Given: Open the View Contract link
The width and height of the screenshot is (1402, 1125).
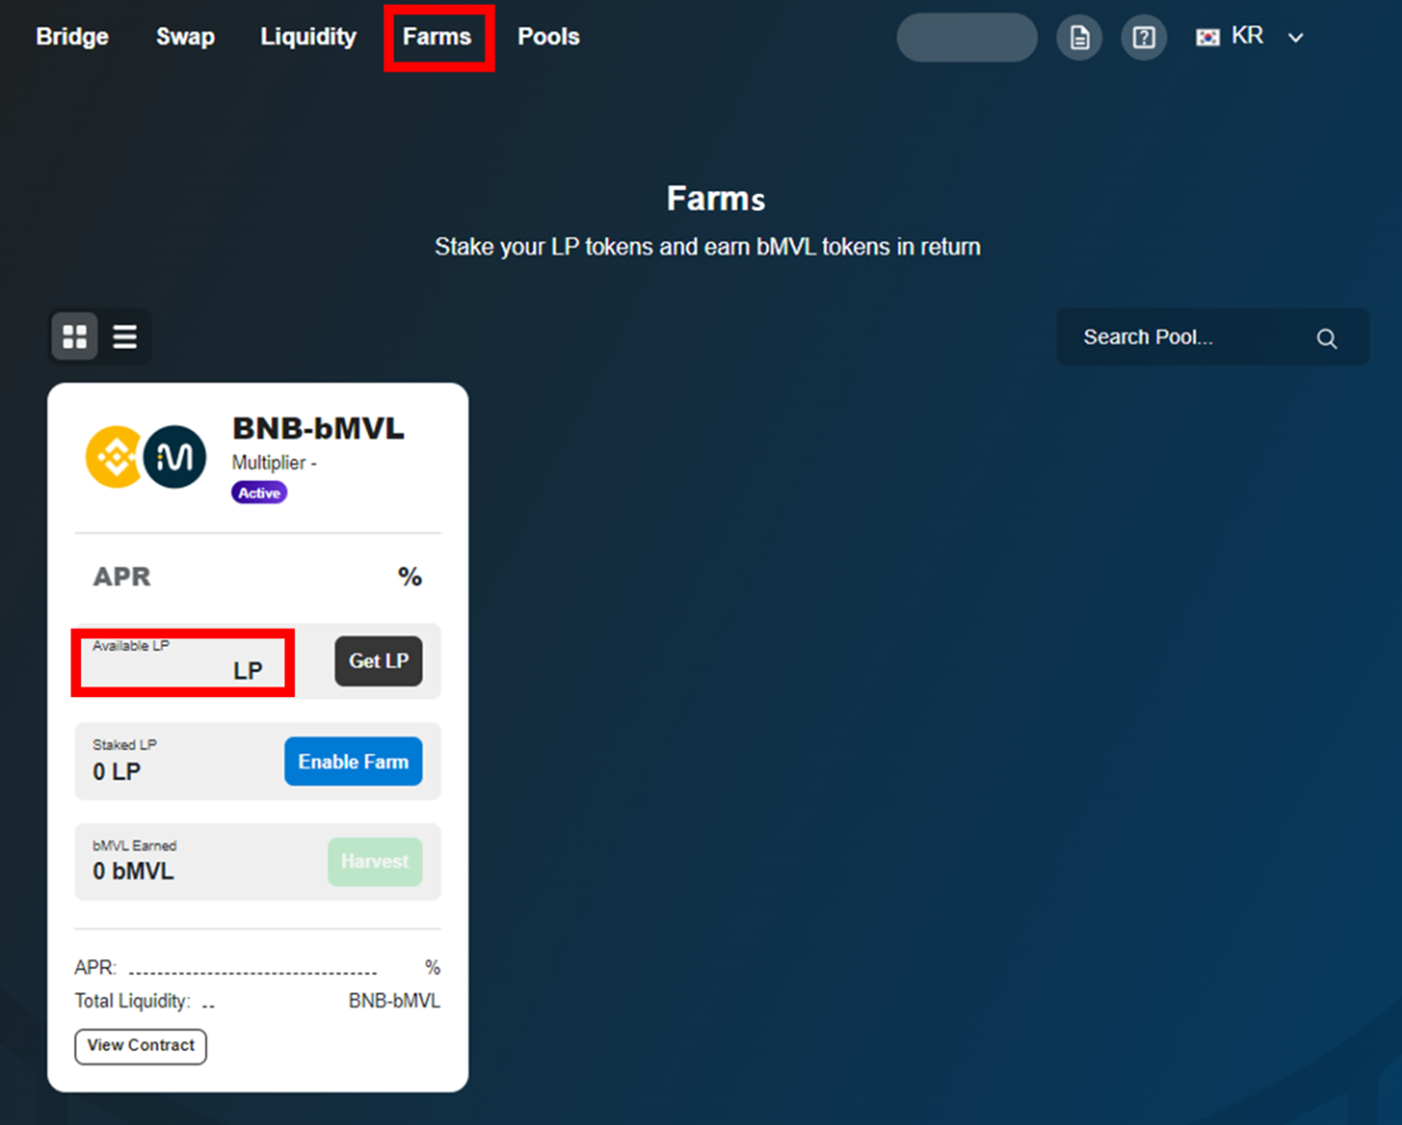Looking at the screenshot, I should pyautogui.click(x=141, y=1046).
